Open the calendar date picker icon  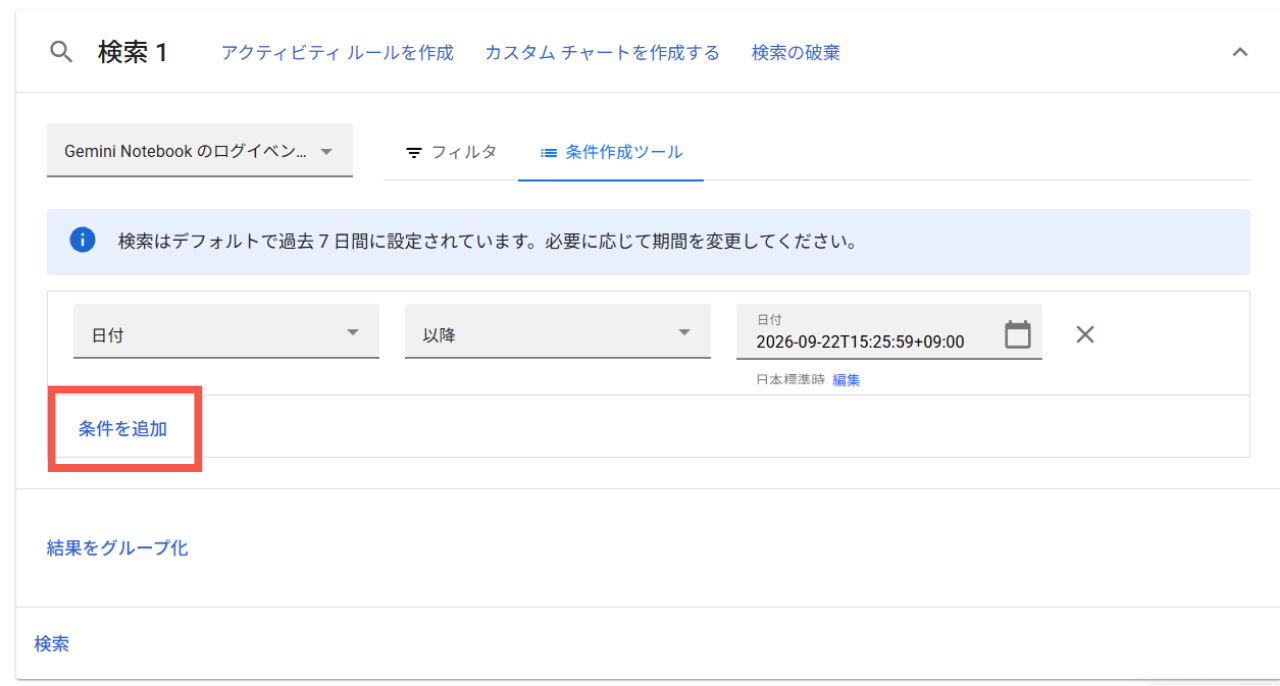click(x=1017, y=334)
